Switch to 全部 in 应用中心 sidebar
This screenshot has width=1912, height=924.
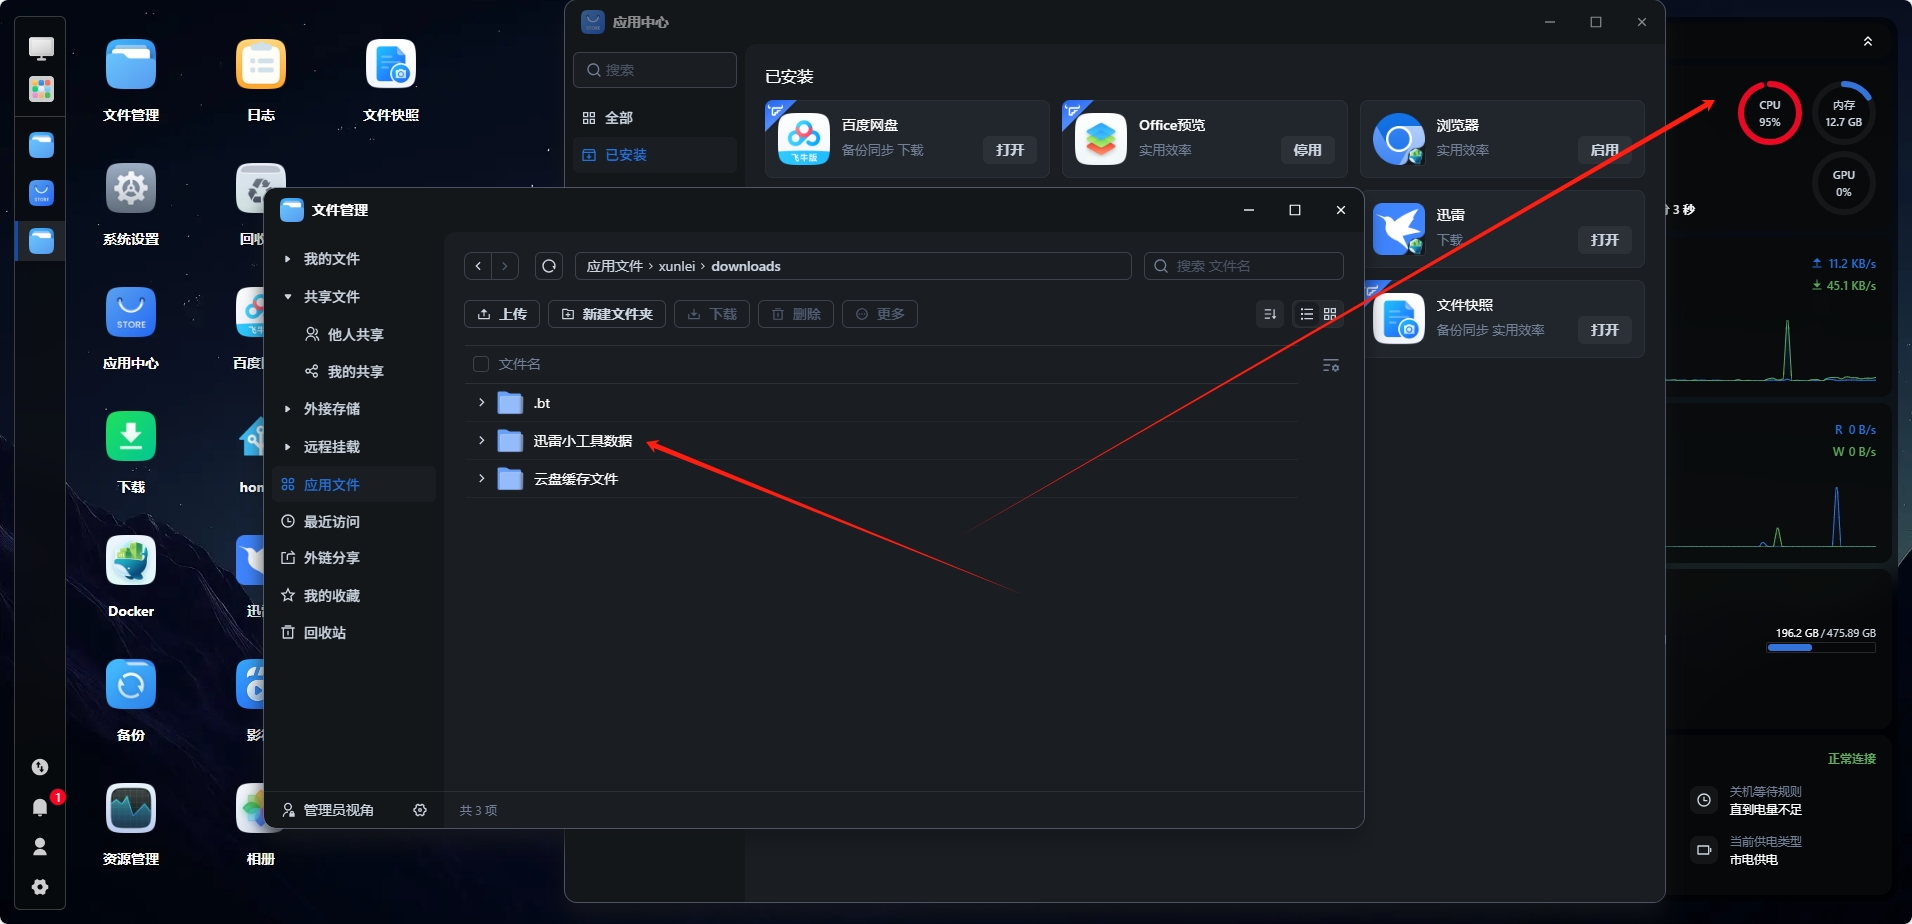(655, 118)
